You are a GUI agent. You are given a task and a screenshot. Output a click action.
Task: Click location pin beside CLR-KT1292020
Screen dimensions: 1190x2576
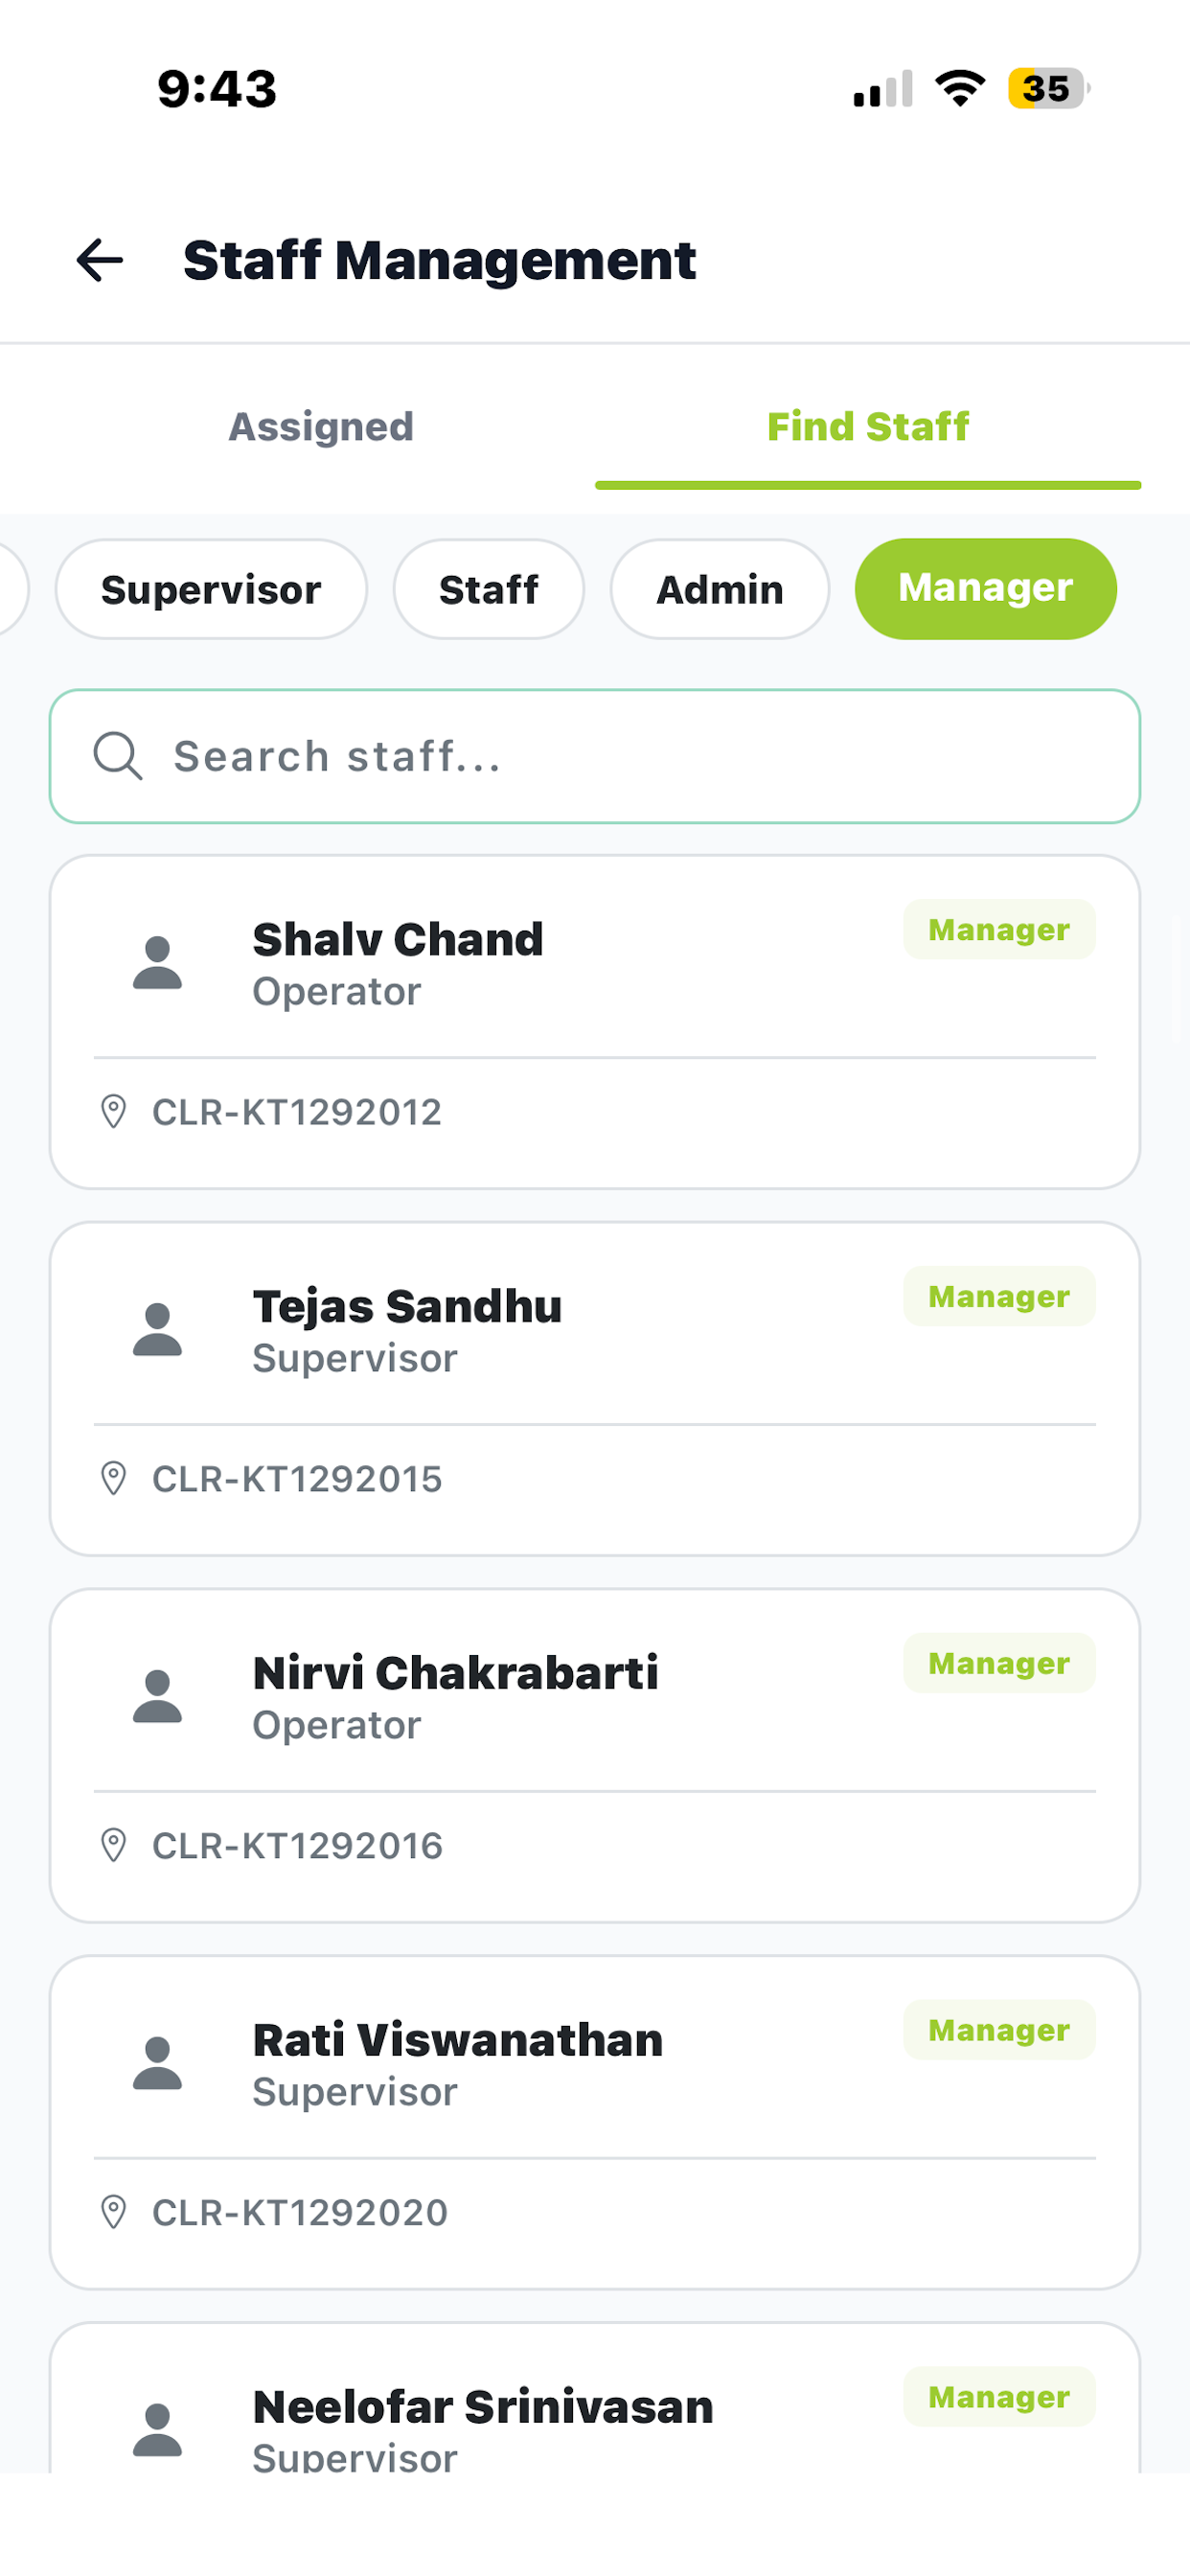(x=114, y=2212)
